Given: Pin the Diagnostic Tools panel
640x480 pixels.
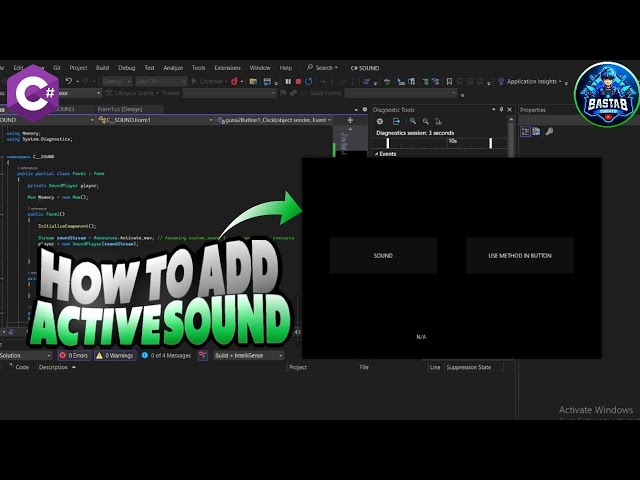Looking at the screenshot, I should pos(502,109).
